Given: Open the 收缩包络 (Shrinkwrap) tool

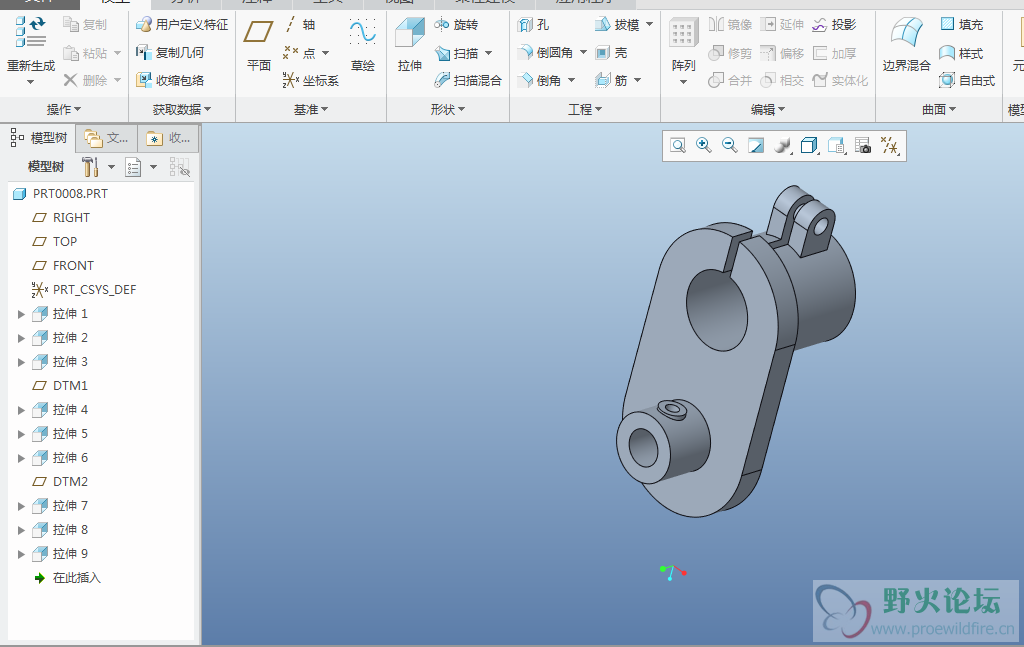Looking at the screenshot, I should 170,80.
